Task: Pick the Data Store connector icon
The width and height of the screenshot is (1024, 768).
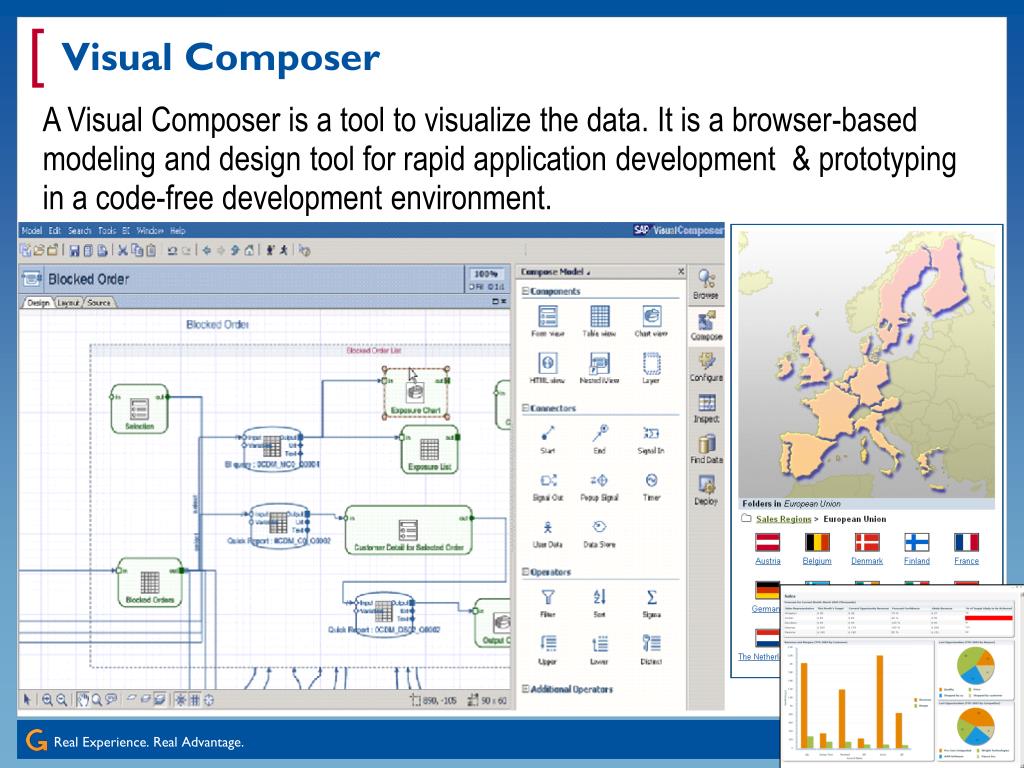Action: pyautogui.click(x=600, y=527)
